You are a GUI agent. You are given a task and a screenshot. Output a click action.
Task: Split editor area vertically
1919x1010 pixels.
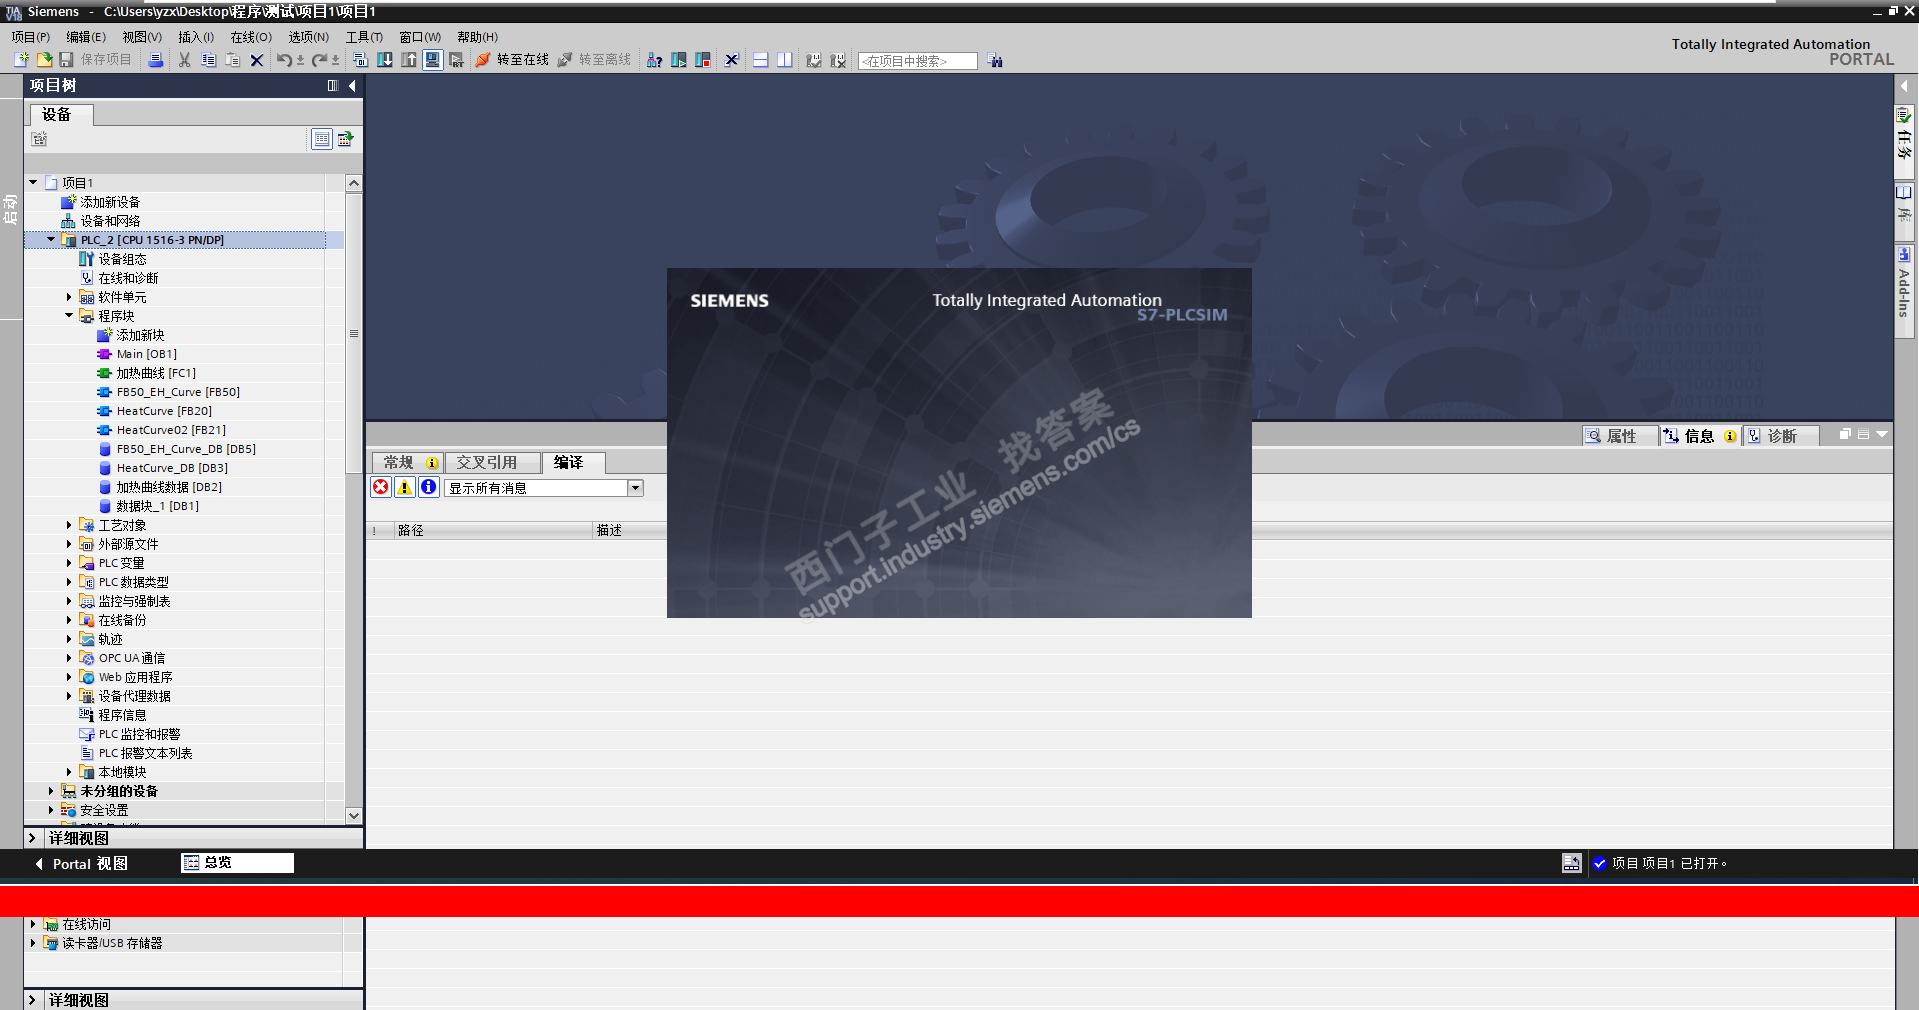[x=785, y=60]
